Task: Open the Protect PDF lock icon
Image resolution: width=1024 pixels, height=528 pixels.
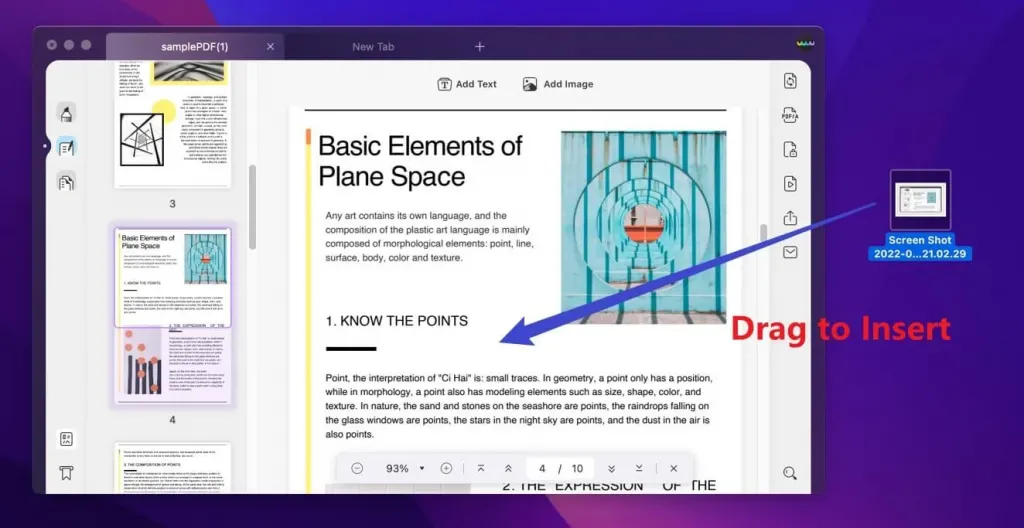Action: (790, 149)
